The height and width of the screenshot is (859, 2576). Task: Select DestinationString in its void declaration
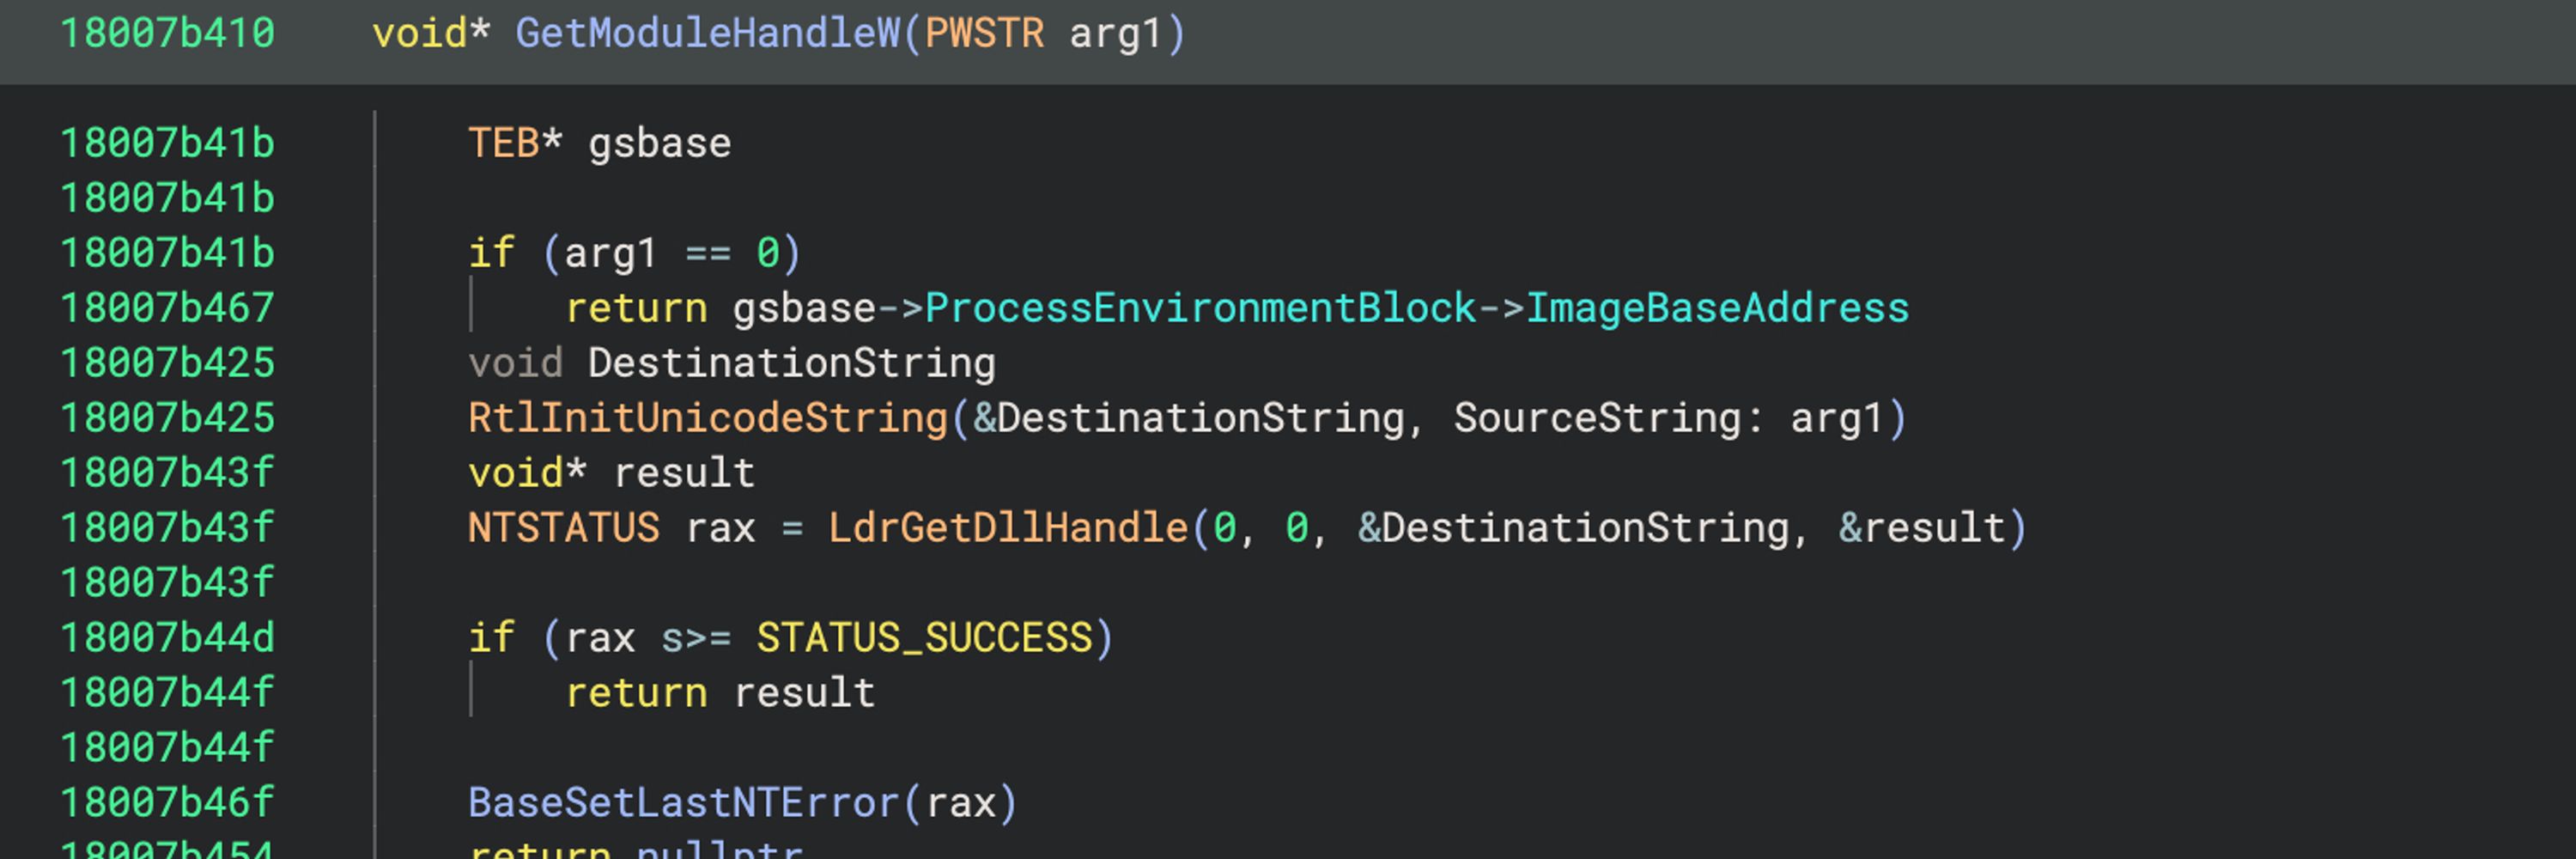pyautogui.click(x=792, y=363)
